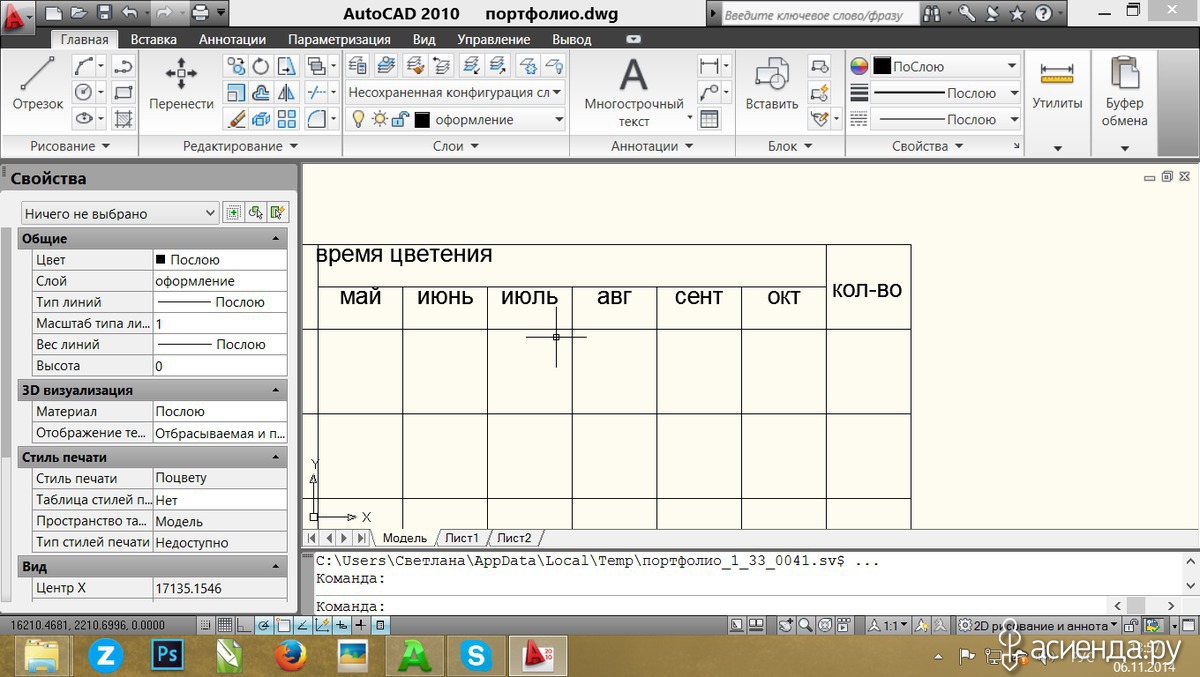Choose the hatch tool in Рисование
The image size is (1200, 677).
[x=124, y=119]
